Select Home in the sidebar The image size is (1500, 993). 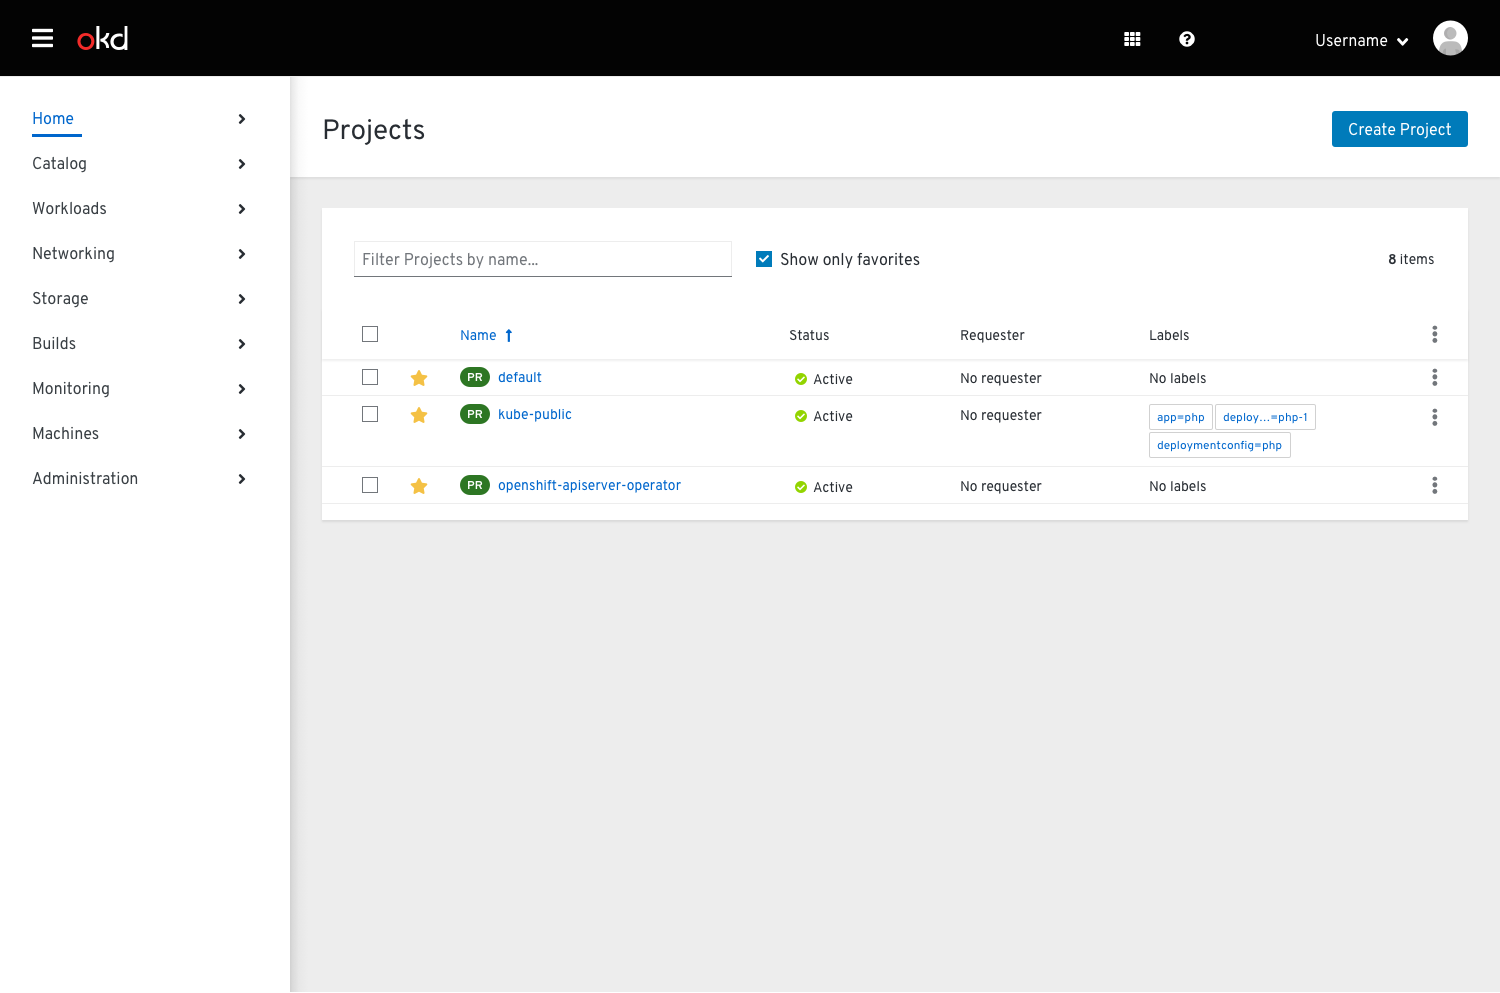[x=53, y=118]
